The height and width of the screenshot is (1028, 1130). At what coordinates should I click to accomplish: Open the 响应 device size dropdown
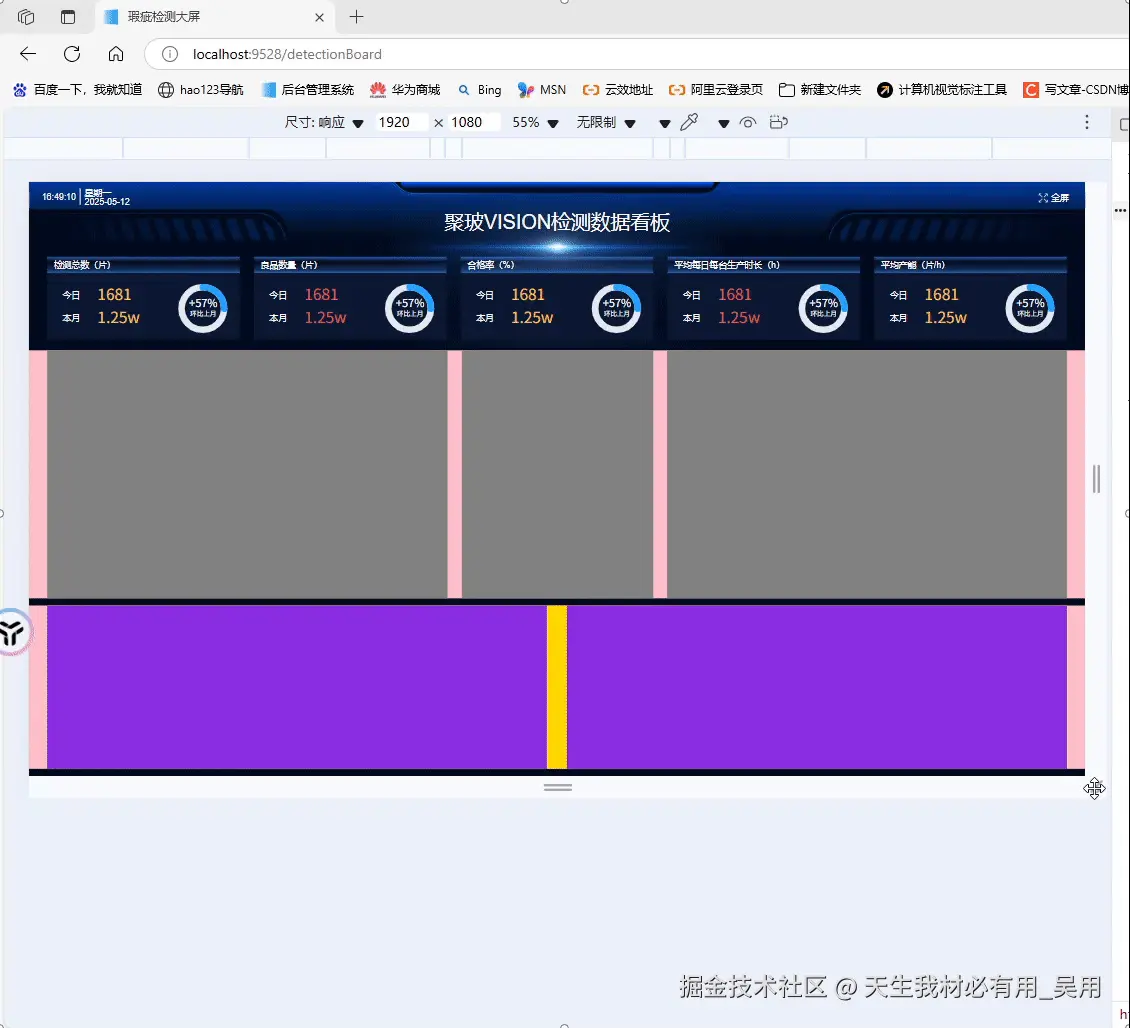(x=339, y=121)
